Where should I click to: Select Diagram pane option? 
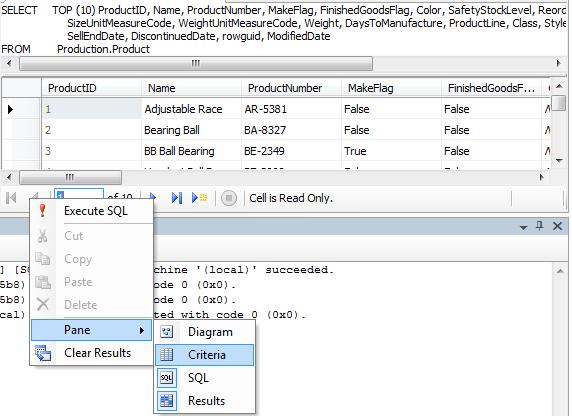point(205,332)
